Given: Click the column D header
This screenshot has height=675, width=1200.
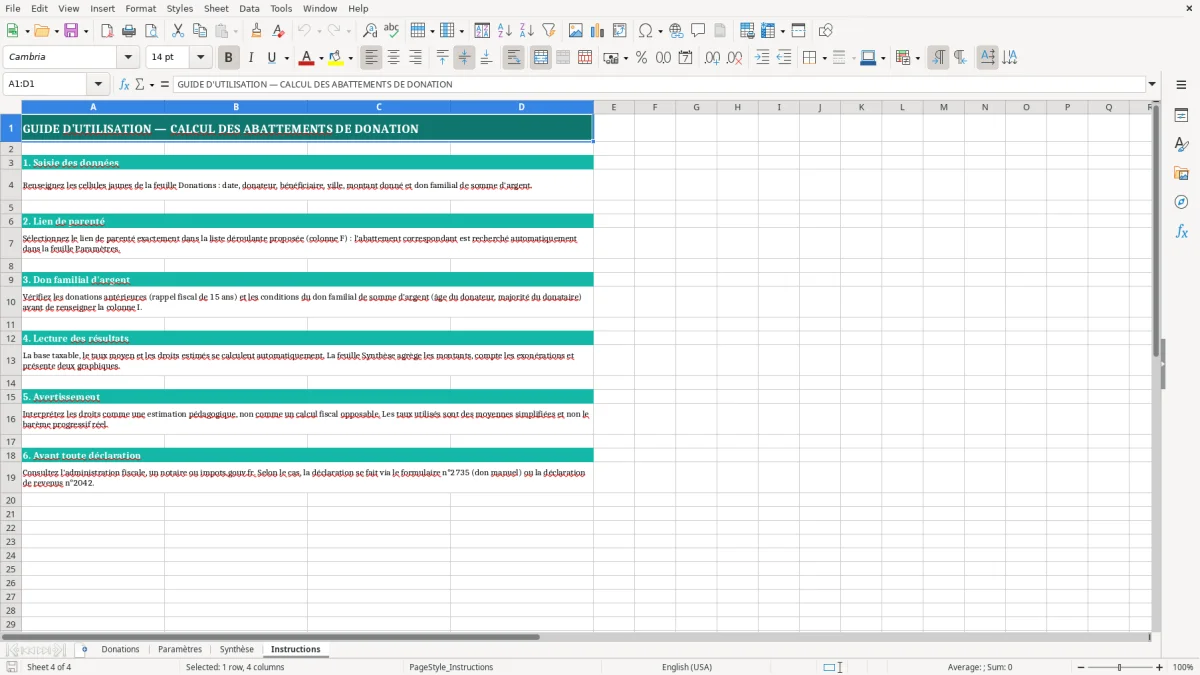Looking at the screenshot, I should pos(521,107).
